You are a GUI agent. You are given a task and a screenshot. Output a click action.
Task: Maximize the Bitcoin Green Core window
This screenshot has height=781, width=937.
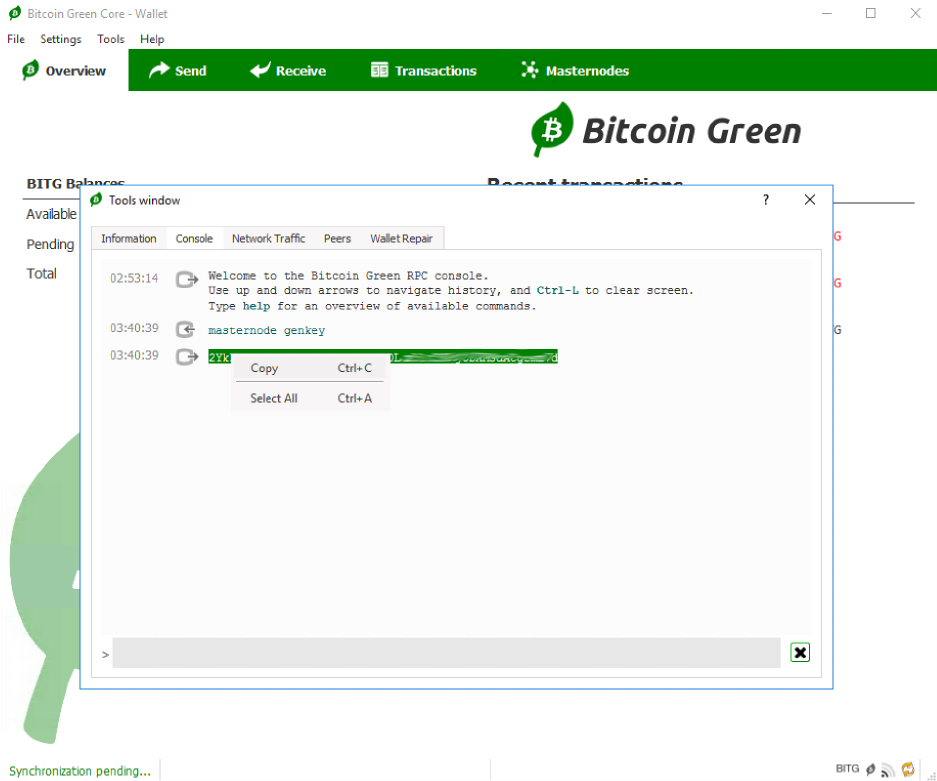(x=871, y=13)
